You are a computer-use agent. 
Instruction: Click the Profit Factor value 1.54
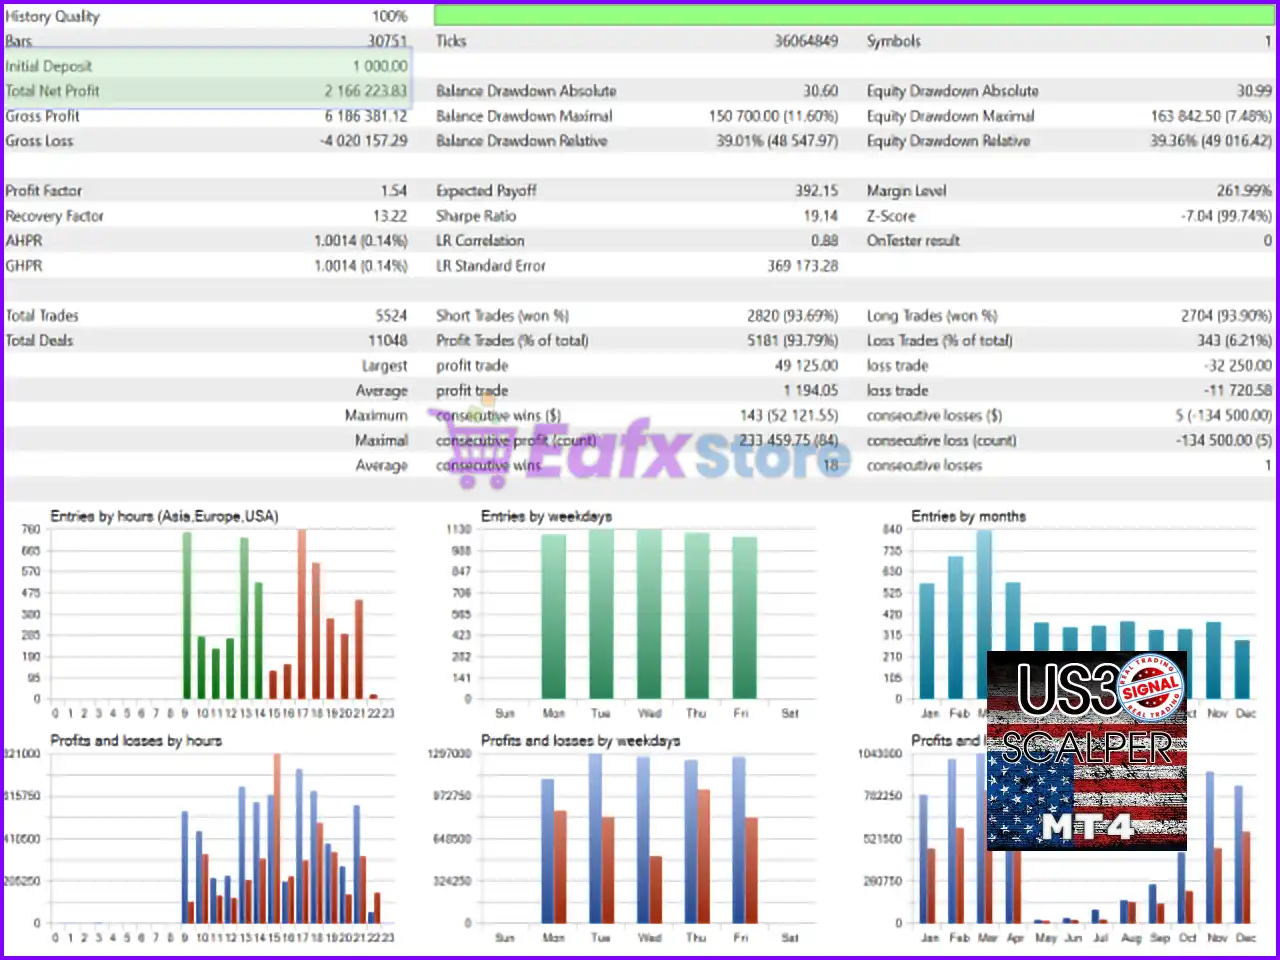pyautogui.click(x=394, y=191)
